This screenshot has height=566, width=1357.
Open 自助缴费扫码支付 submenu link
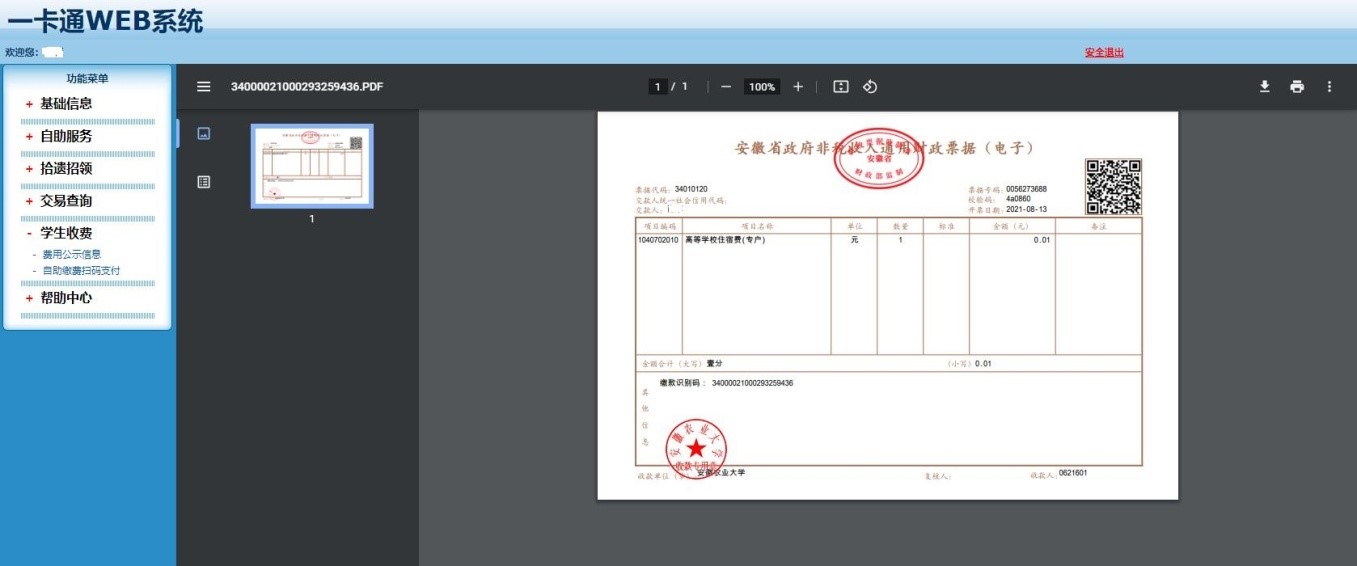81,270
